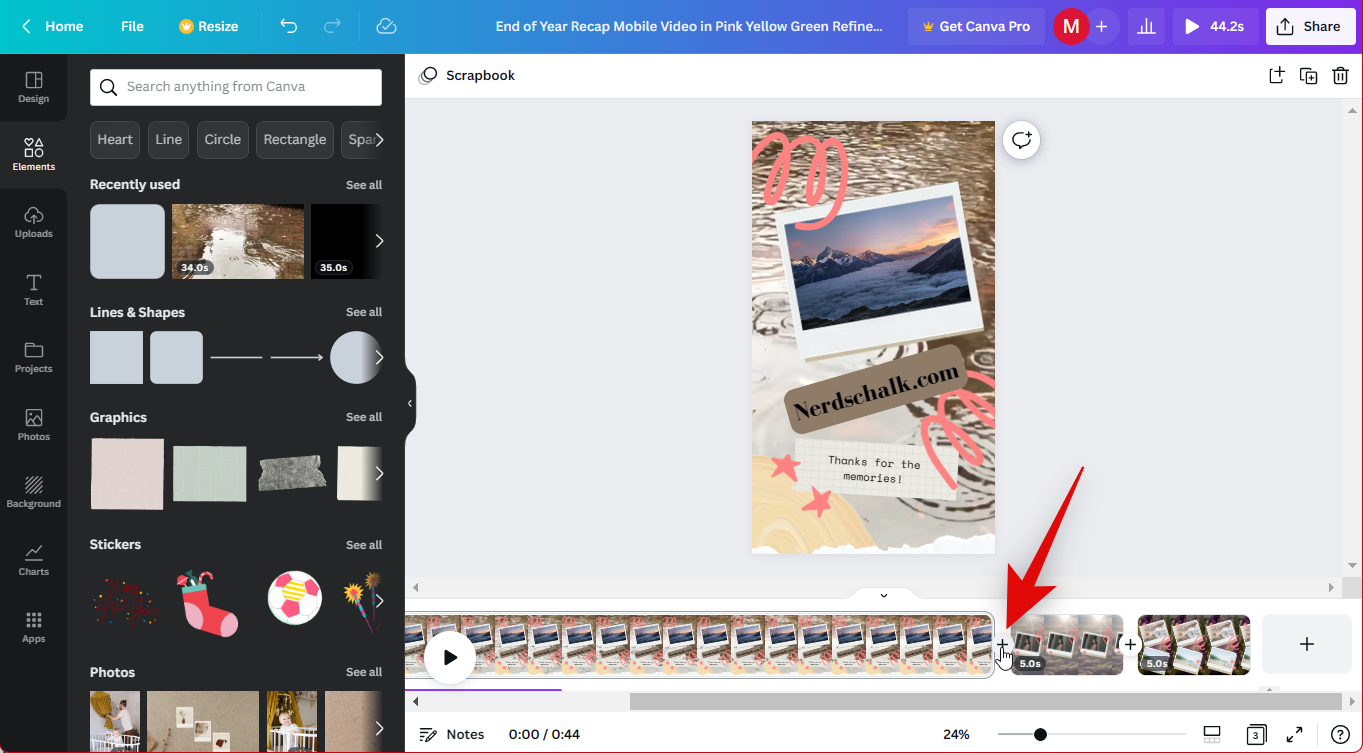
Task: Click the timeline horizontal scrollbar
Action: [985, 702]
